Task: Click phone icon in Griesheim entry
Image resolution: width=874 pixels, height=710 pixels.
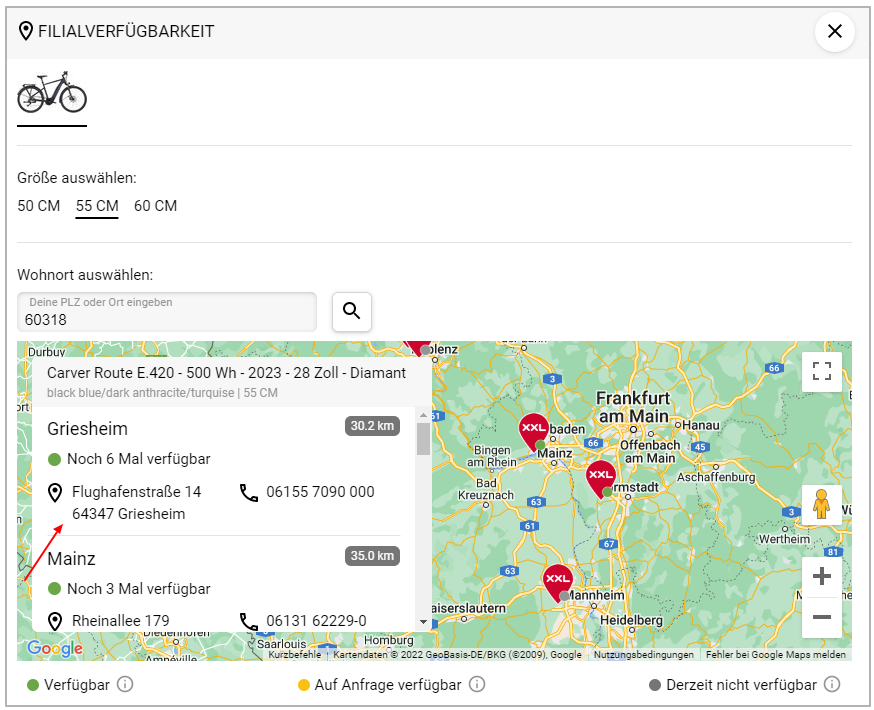Action: click(x=249, y=493)
